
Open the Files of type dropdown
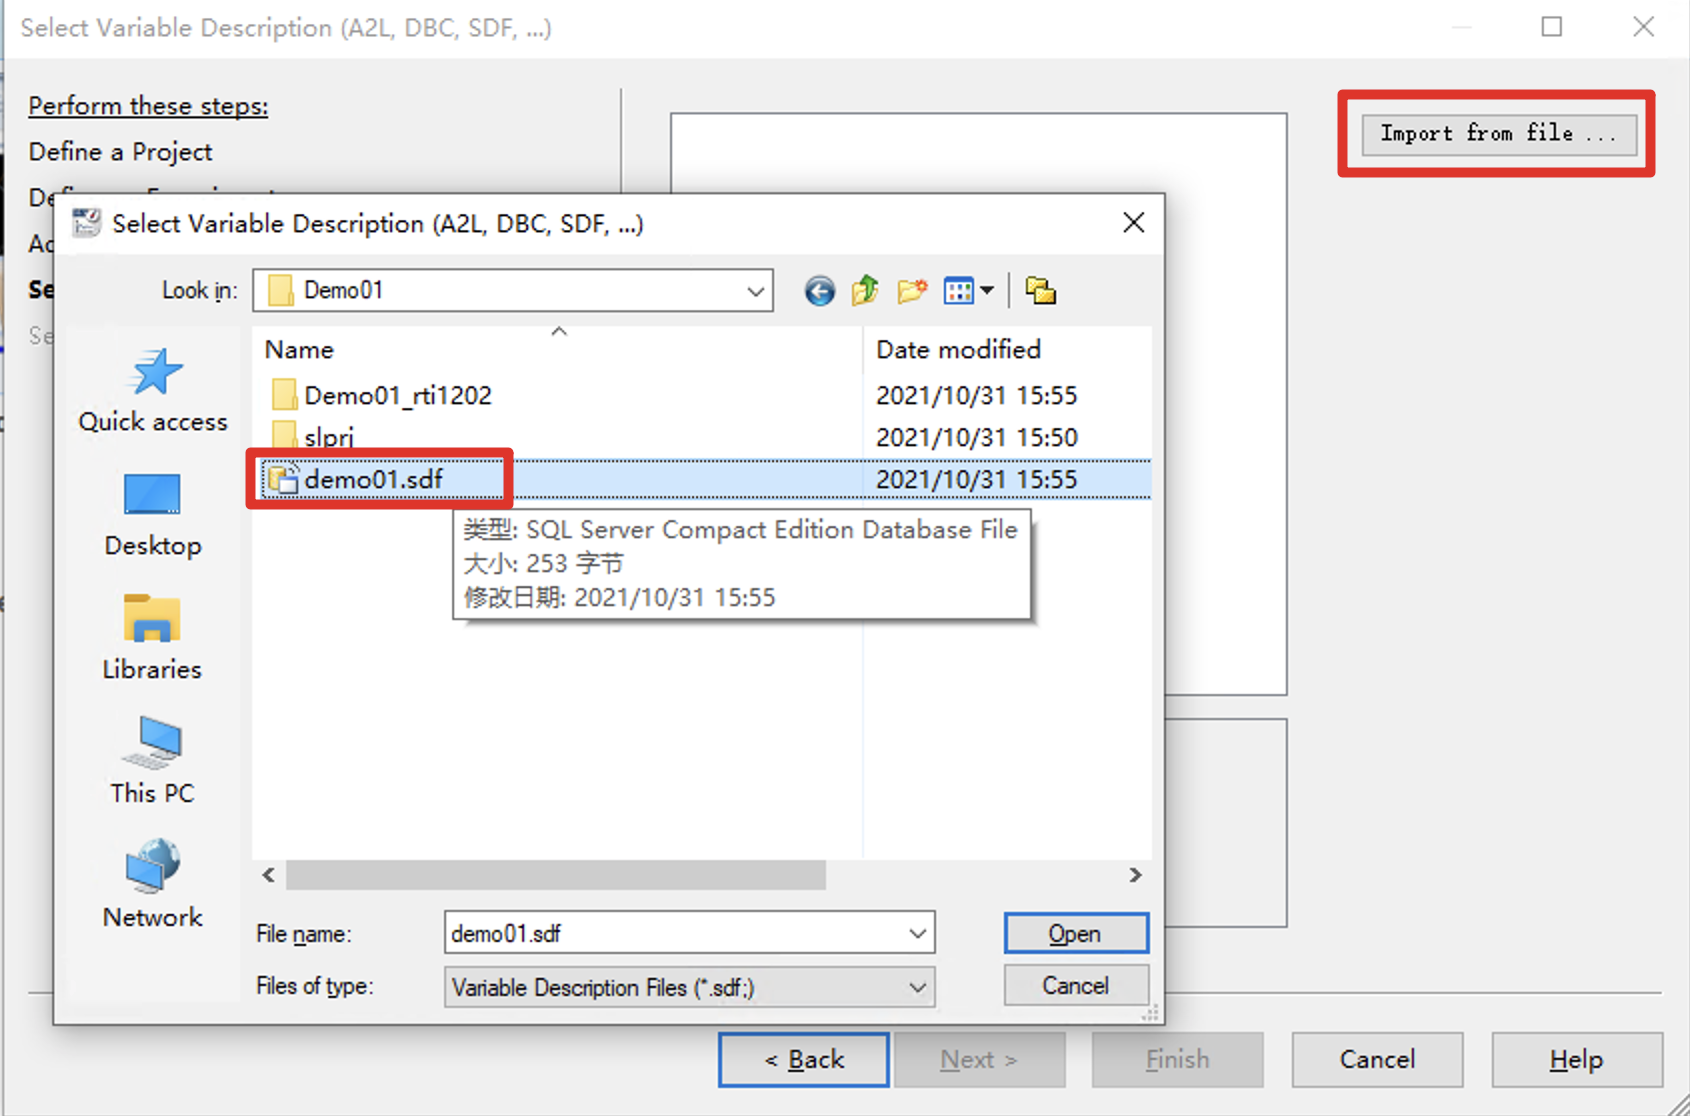[917, 988]
